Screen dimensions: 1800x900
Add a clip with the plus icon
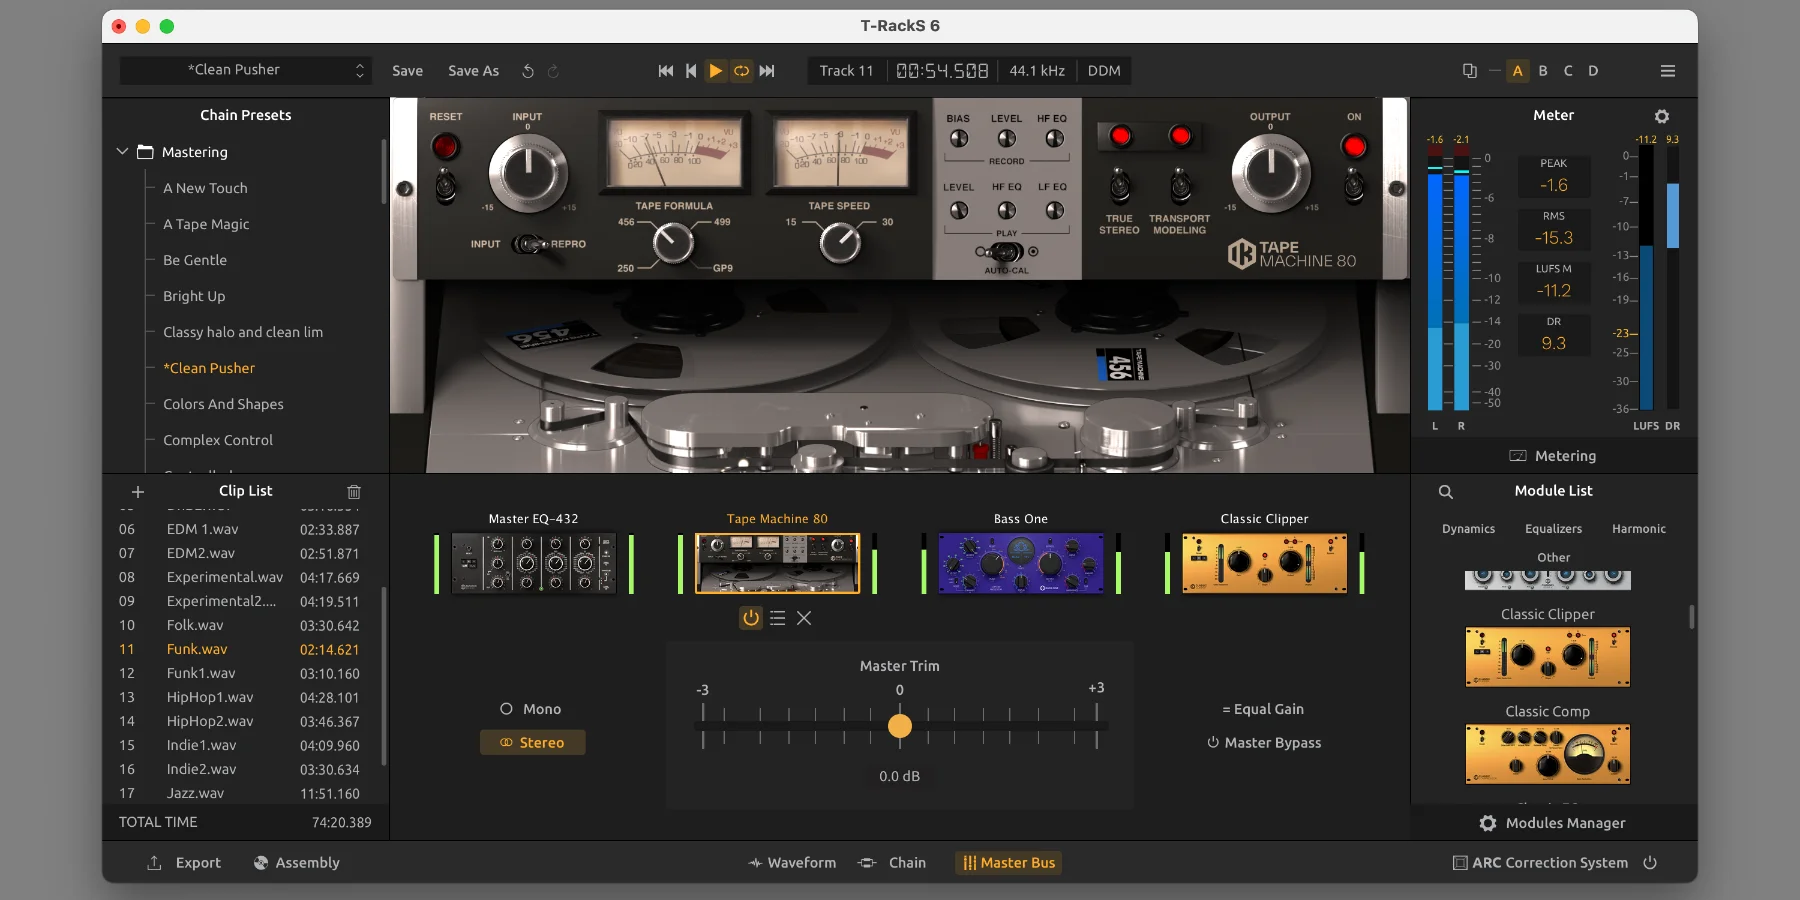[x=137, y=492]
